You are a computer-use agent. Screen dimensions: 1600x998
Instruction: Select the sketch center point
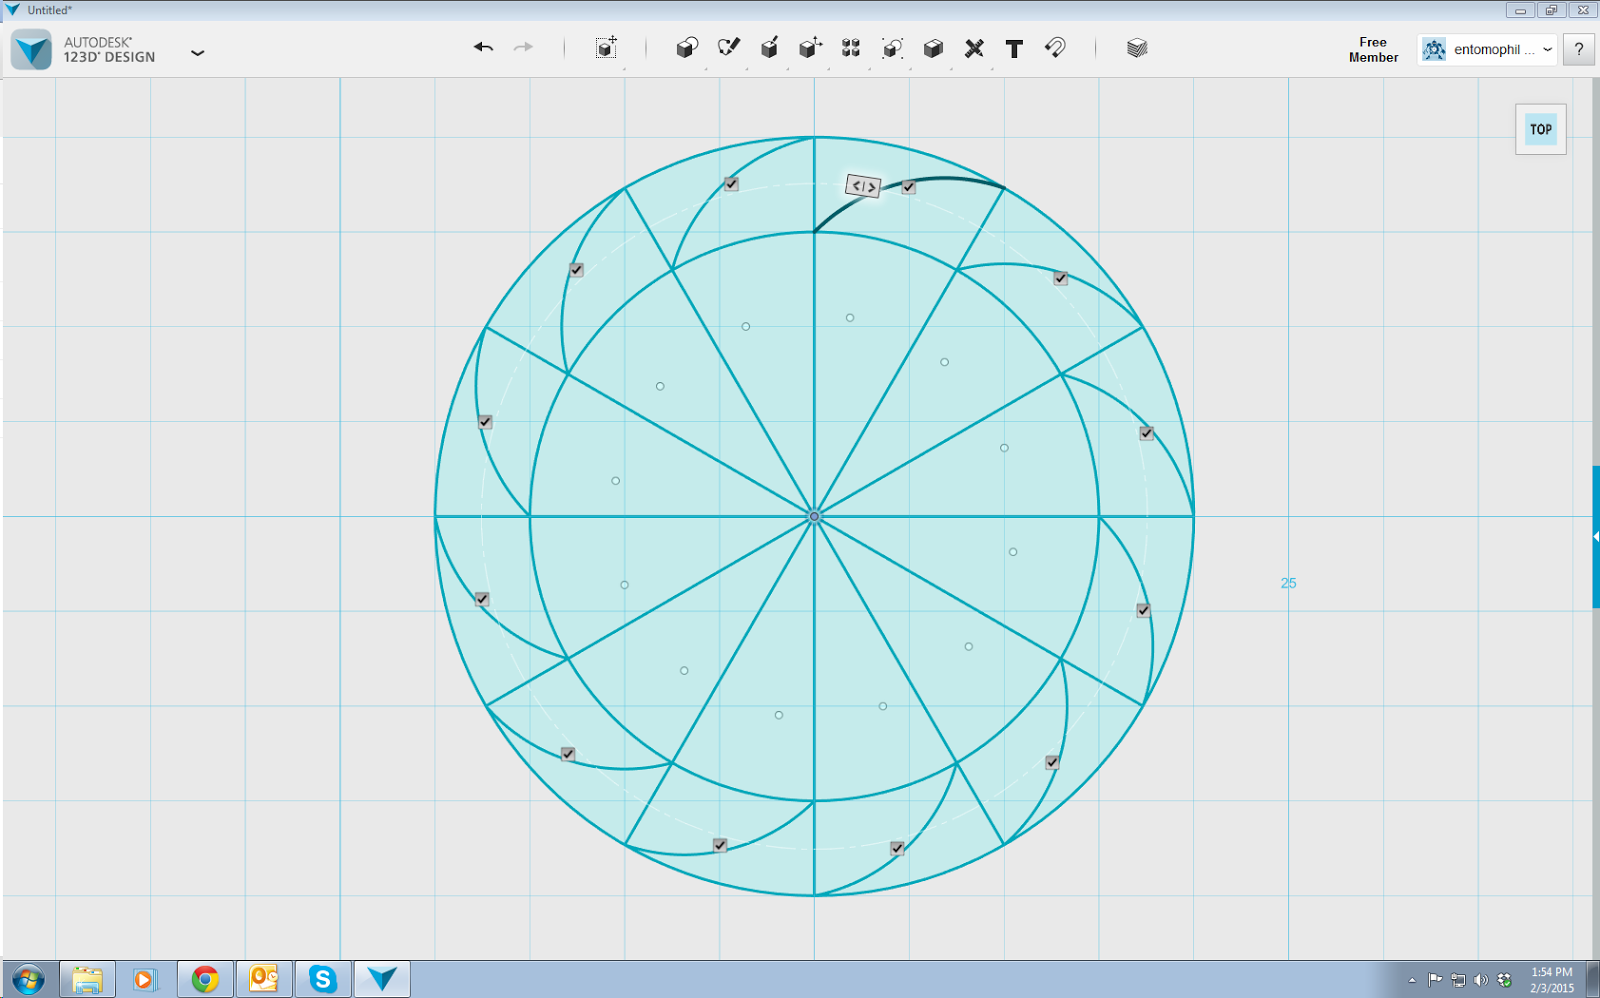(814, 517)
